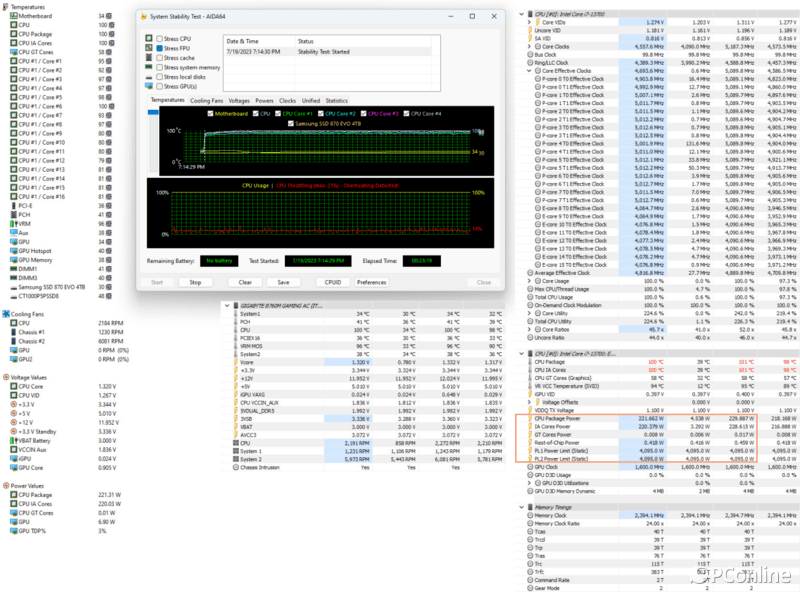Click the Voltage Values section icon
Image resolution: width=800 pixels, height=592 pixels.
pyautogui.click(x=6, y=377)
